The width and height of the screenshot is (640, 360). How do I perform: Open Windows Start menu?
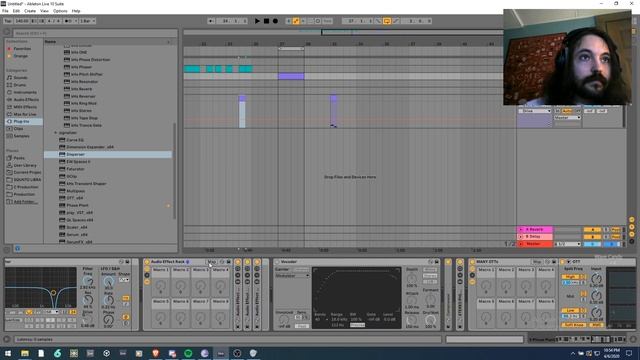(x=8, y=353)
